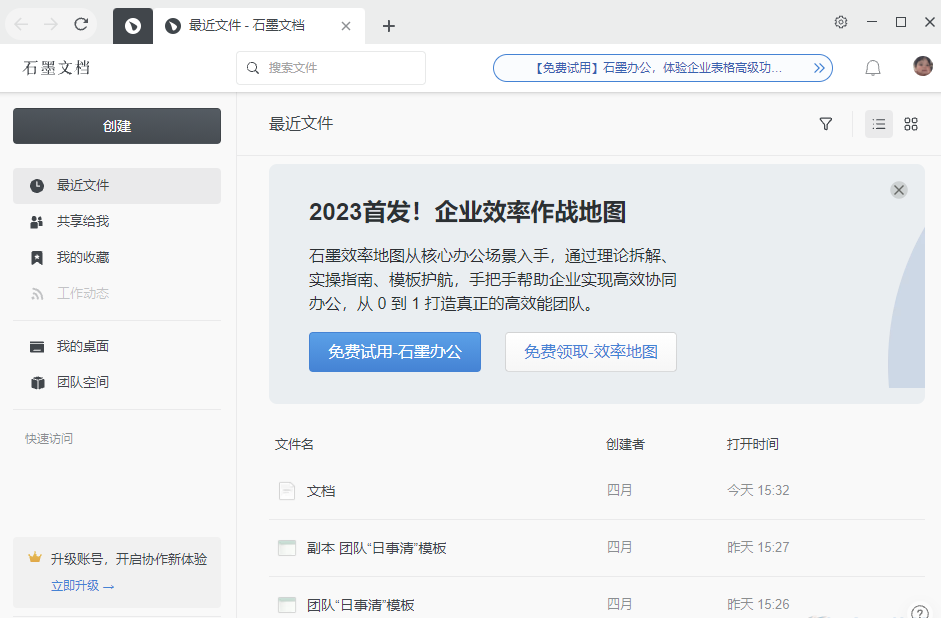Click the cube icon beside 团队空间
The height and width of the screenshot is (618, 941).
click(37, 383)
